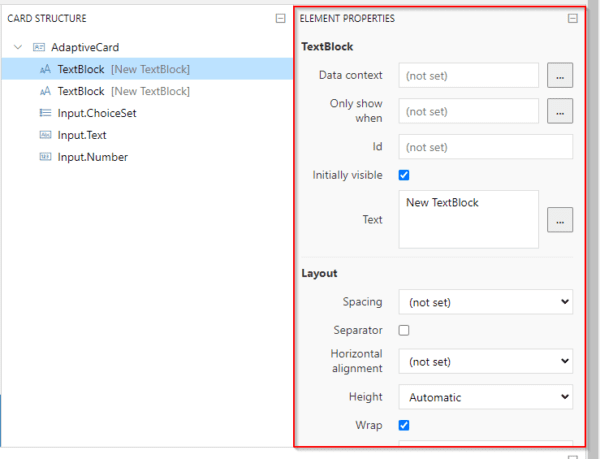Screen dimensions: 600x459
Task: Click the Input.ChoiceSet list icon
Action: (x=45, y=113)
